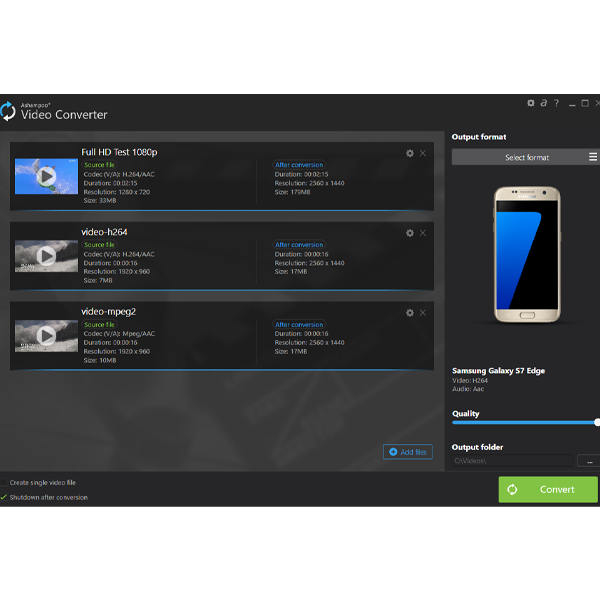Minimize the Video Converter window
Viewport: 600px width, 600px height.
[x=572, y=104]
